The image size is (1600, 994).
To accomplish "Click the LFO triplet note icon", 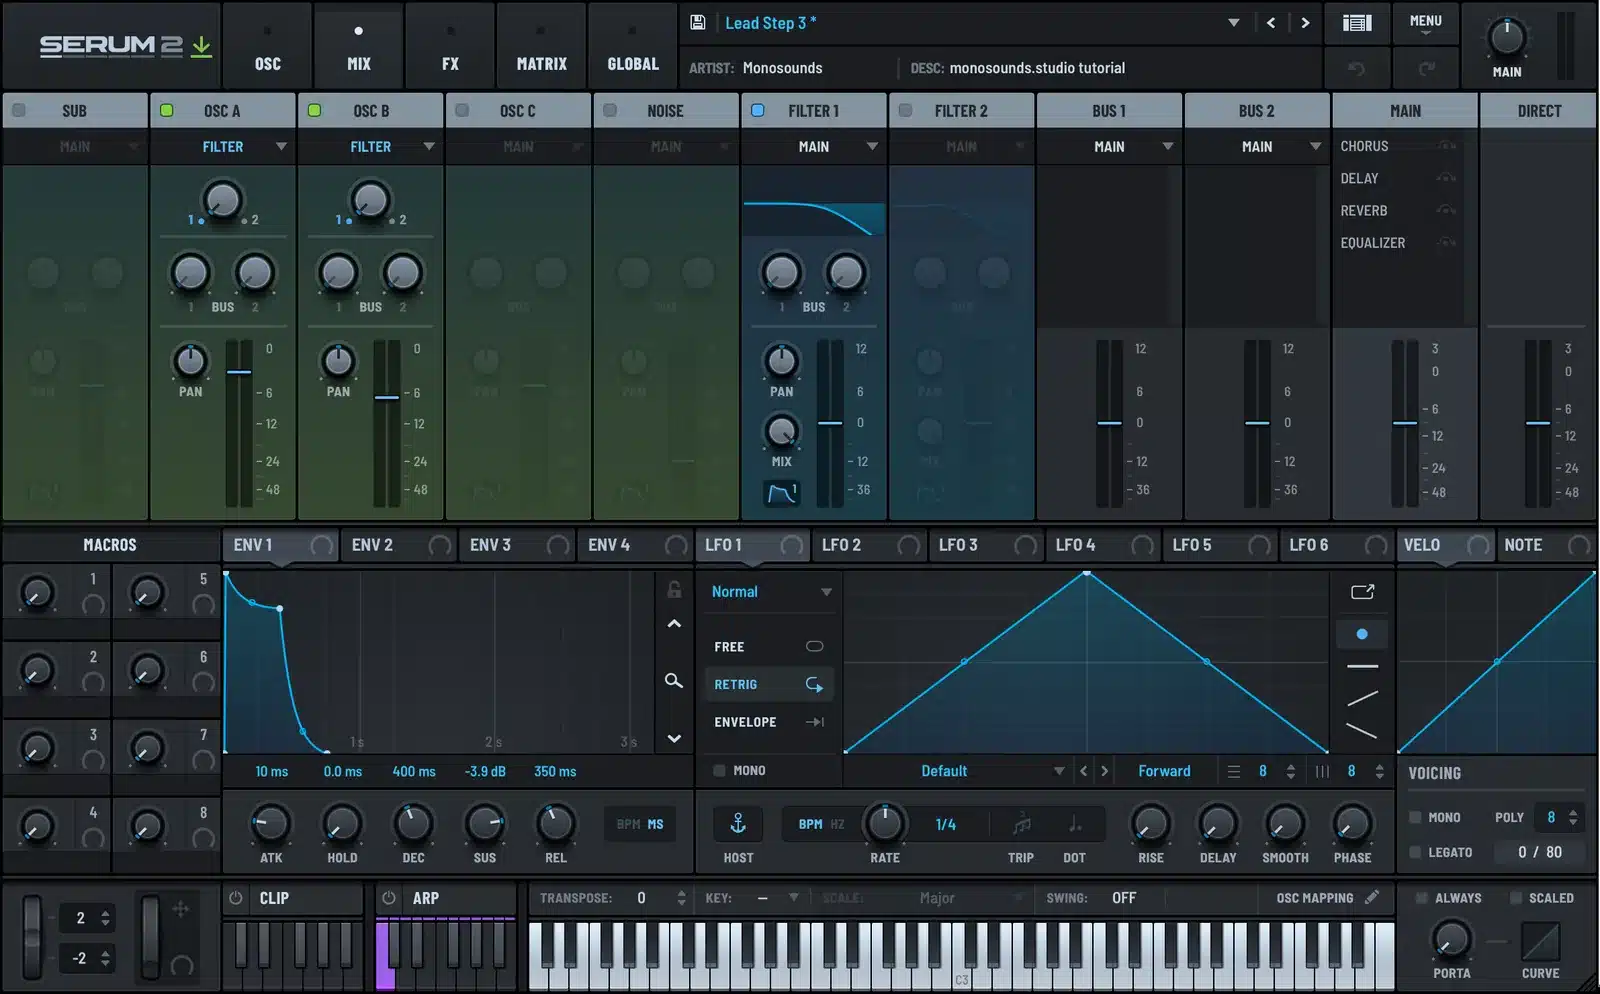I will point(1021,824).
